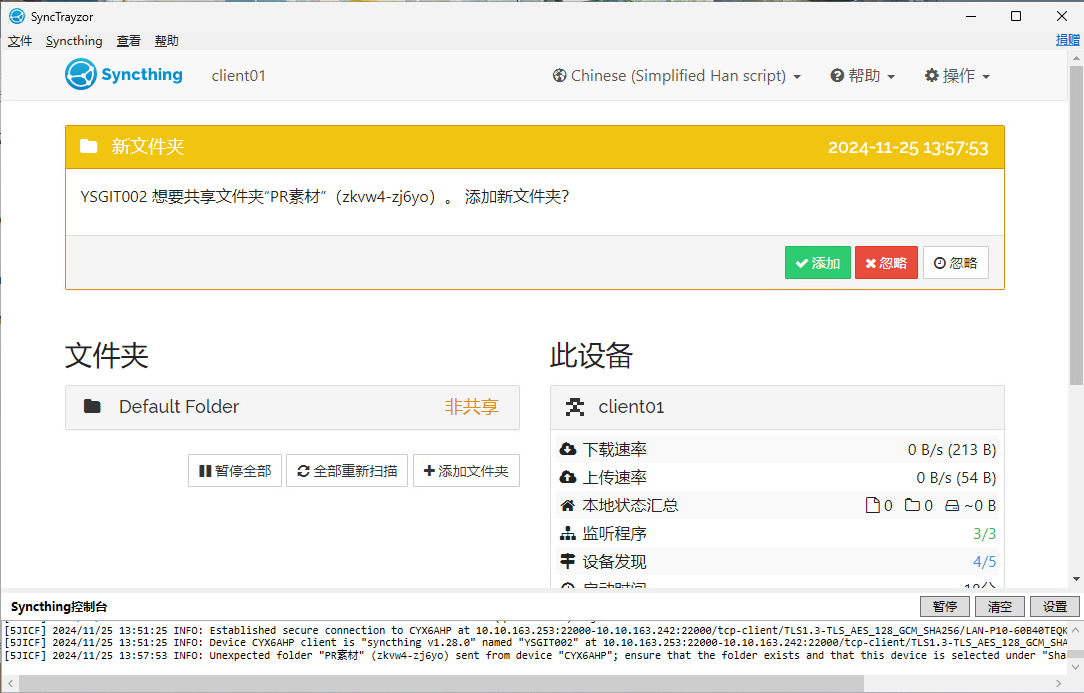Screen dimensions: 1084x693
Task: Click the 捐赠 donate link
Action: pyautogui.click(x=1067, y=40)
